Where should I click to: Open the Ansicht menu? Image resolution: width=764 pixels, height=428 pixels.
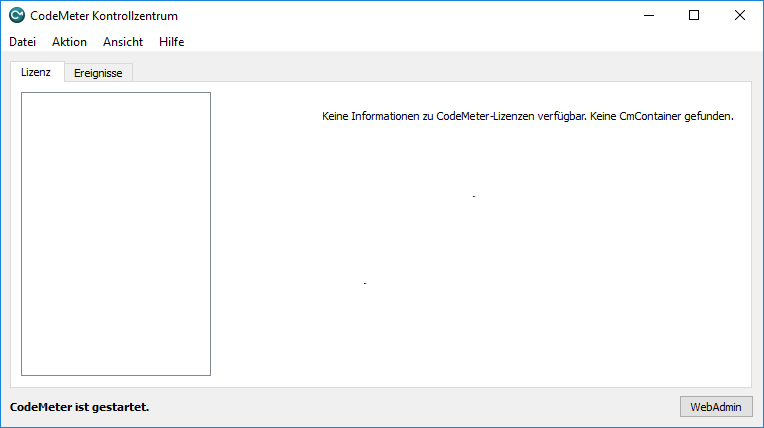tap(123, 42)
